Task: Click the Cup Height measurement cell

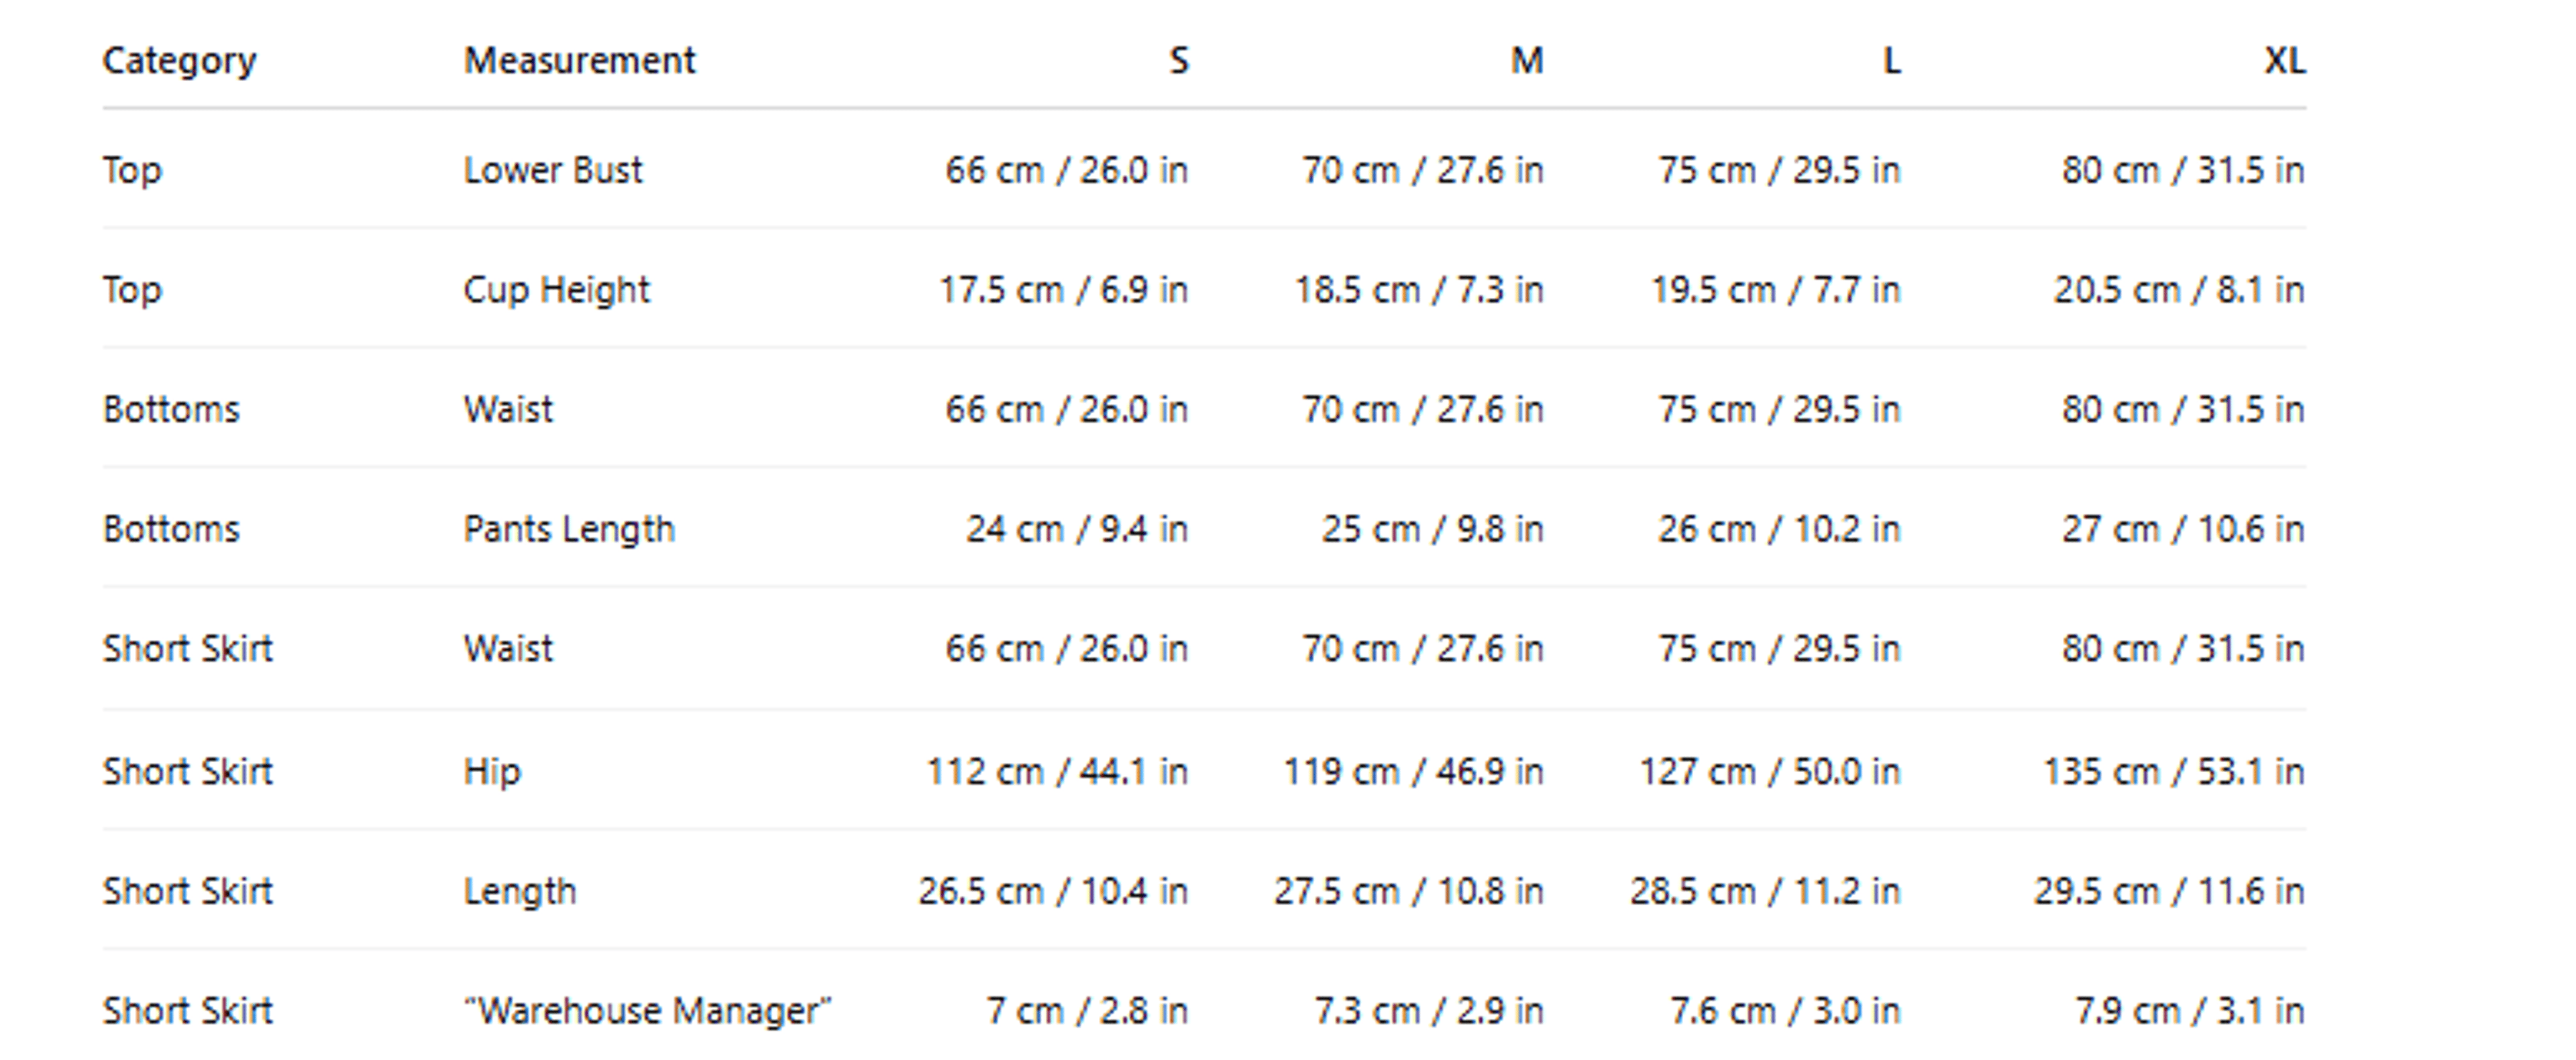Action: 556,290
